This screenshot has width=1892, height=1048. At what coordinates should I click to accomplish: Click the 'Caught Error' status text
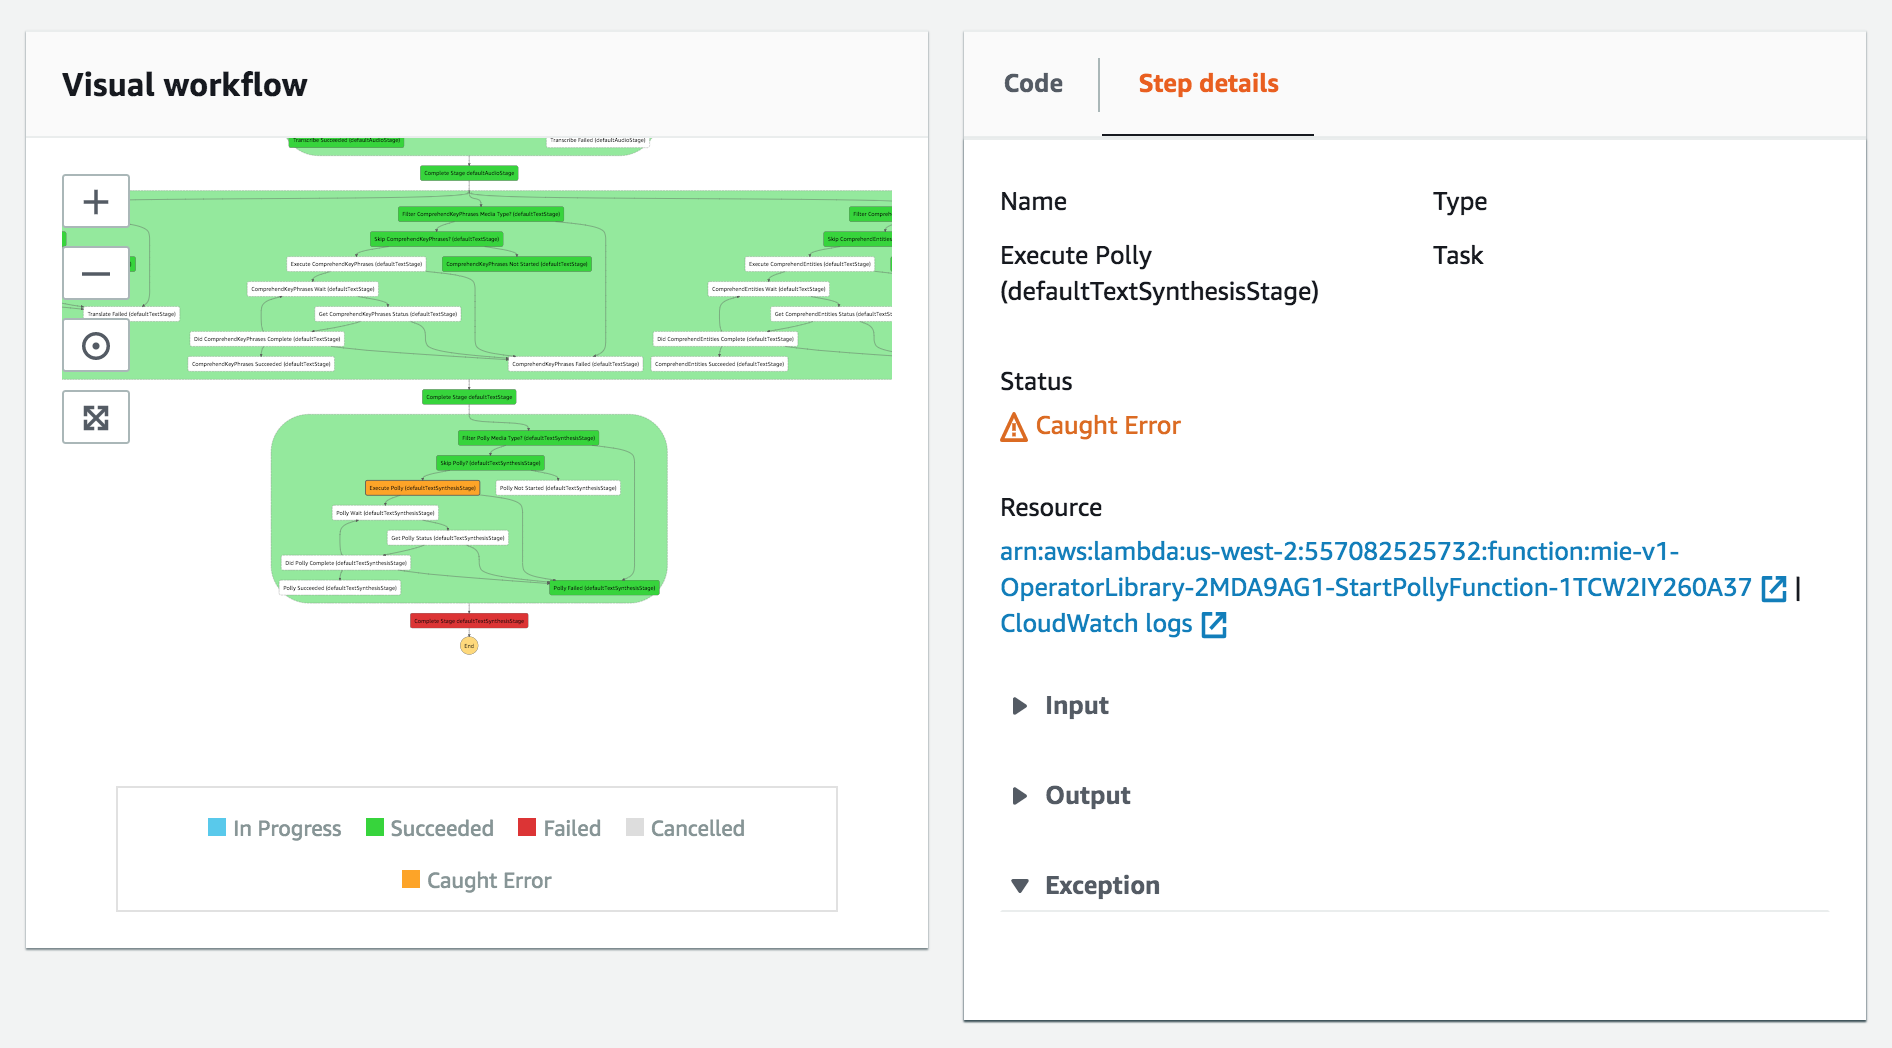1108,426
